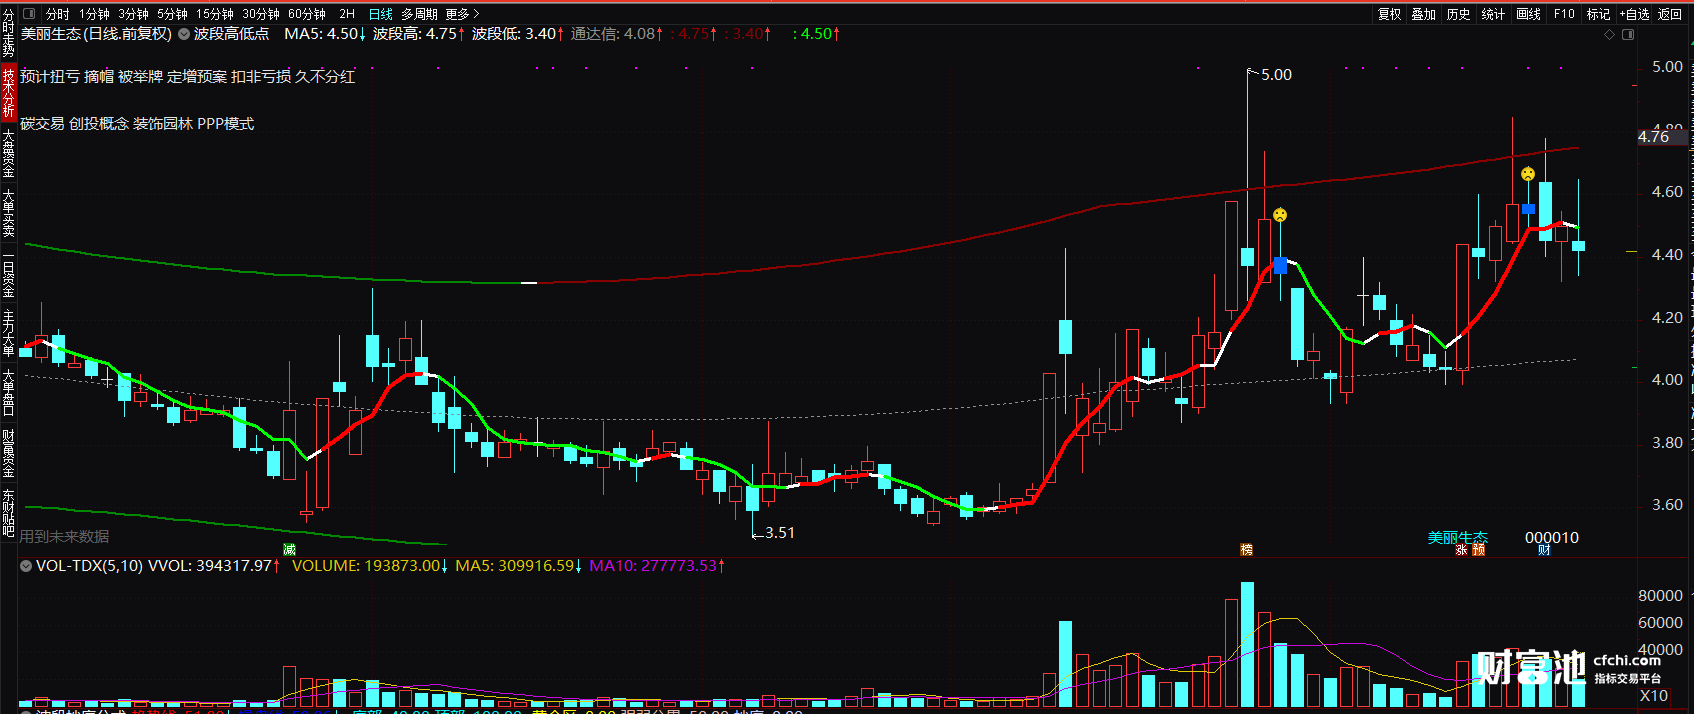The image size is (1694, 714).
Task: Activate the 画线 drawing tool
Action: tap(1528, 14)
